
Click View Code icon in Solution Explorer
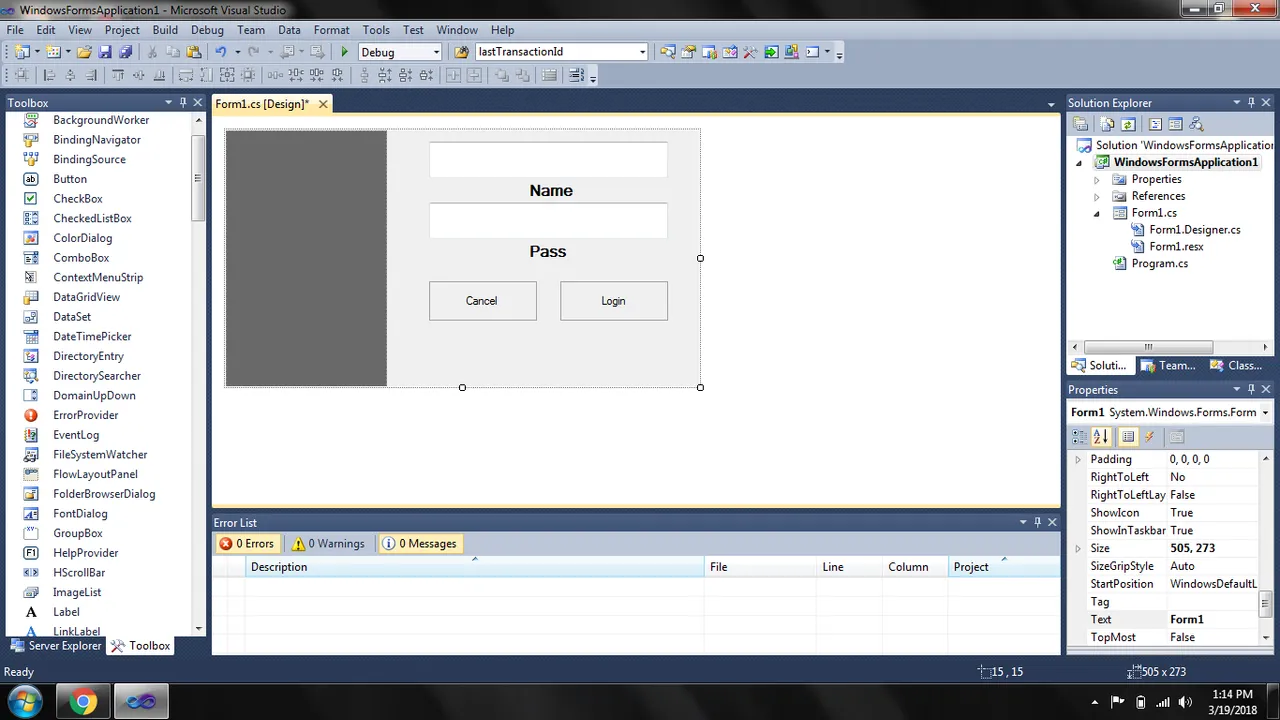coord(1155,125)
